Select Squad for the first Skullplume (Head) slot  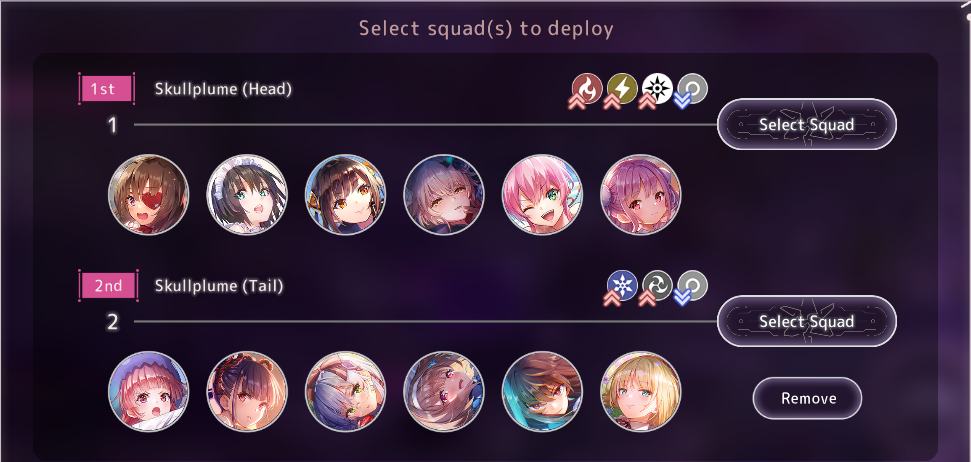click(806, 124)
